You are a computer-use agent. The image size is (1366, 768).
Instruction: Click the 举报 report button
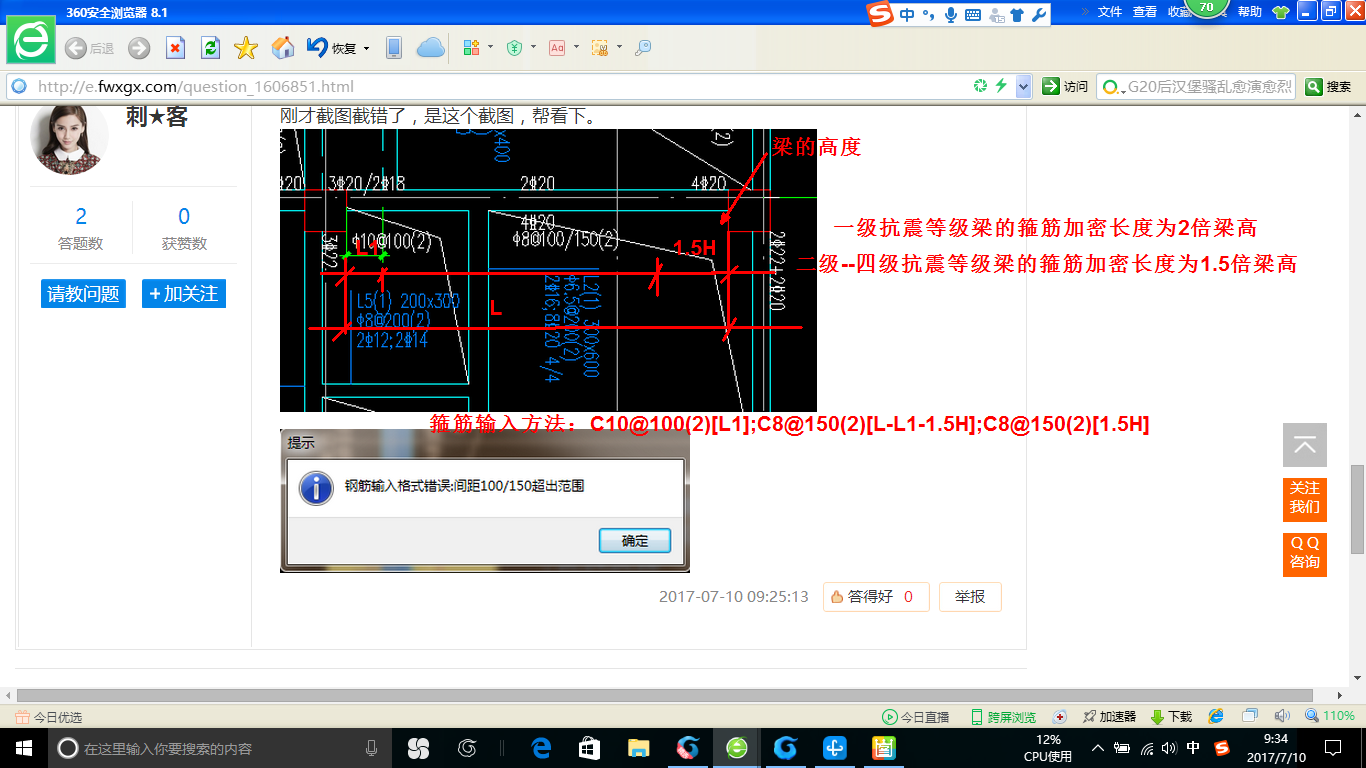point(970,597)
